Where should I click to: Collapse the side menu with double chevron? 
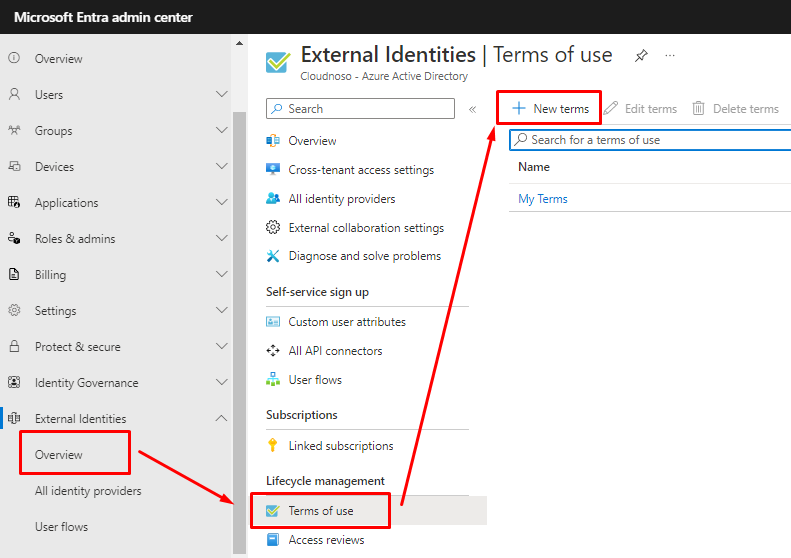click(472, 109)
